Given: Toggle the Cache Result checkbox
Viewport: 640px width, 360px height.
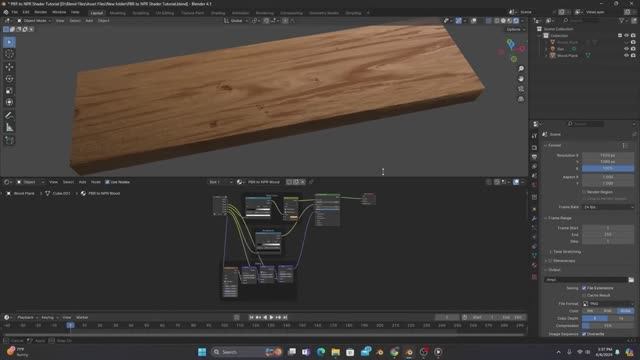Looking at the screenshot, I should coord(584,295).
